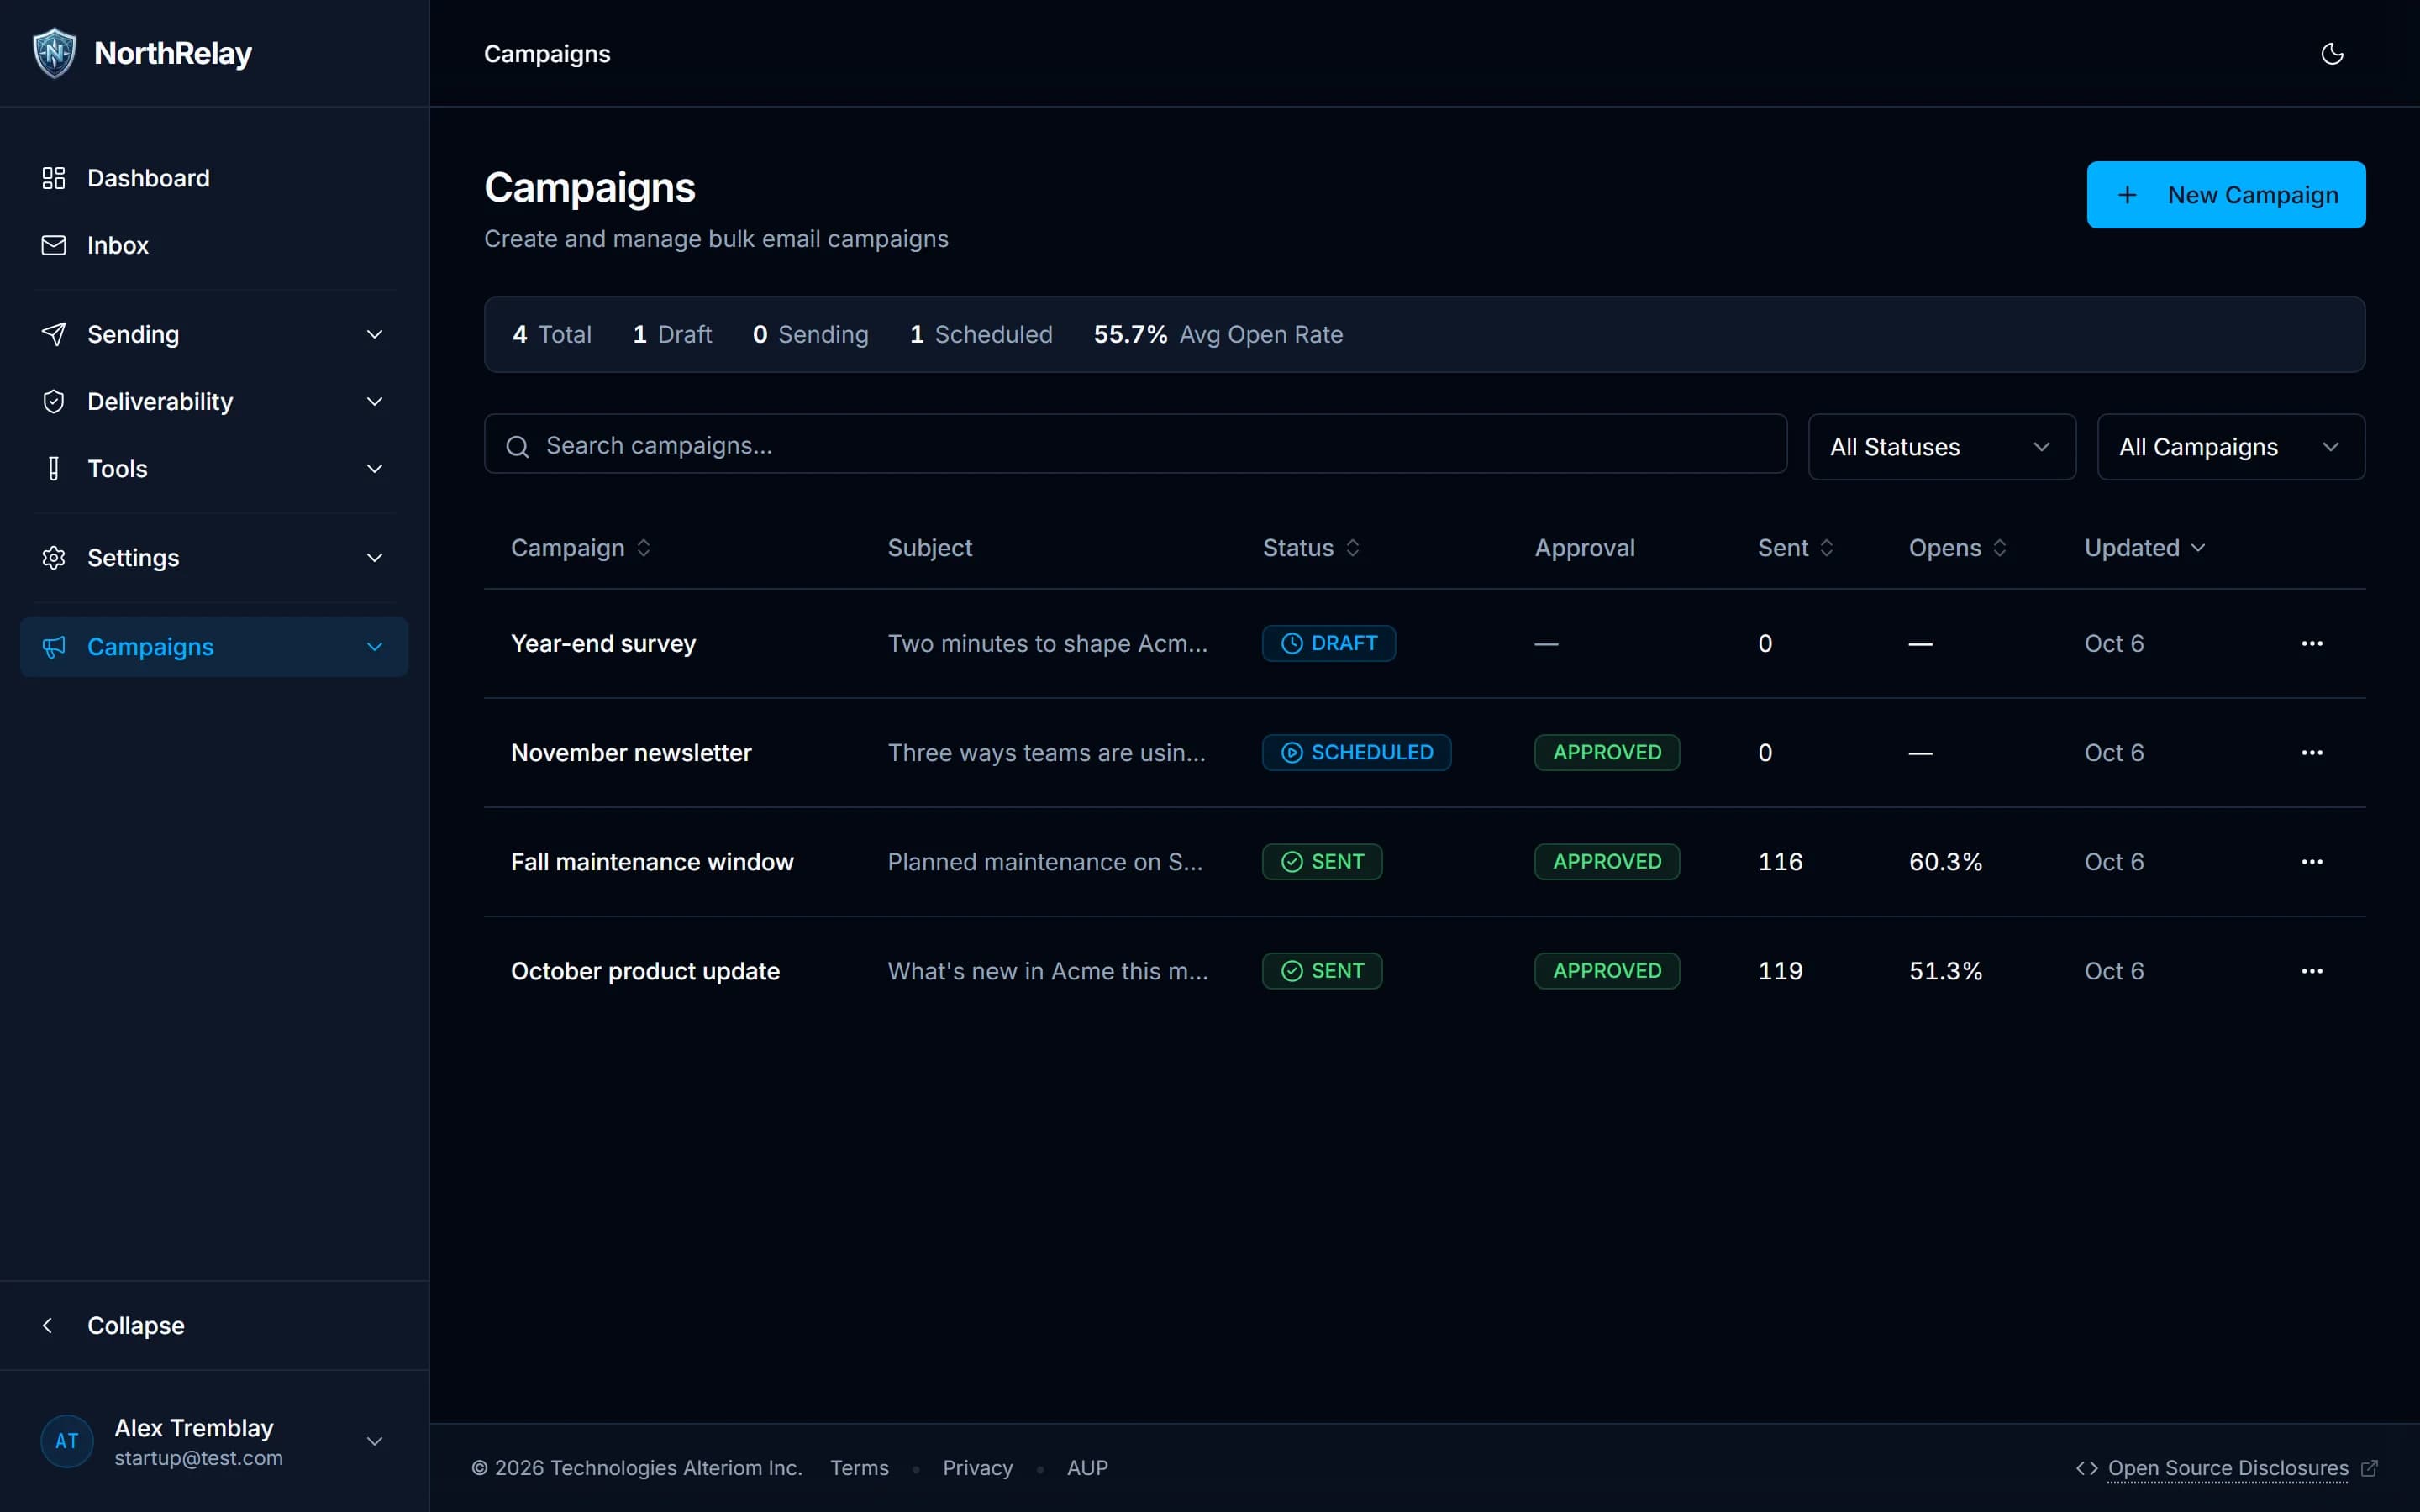Open the Inbox page

(x=214, y=245)
